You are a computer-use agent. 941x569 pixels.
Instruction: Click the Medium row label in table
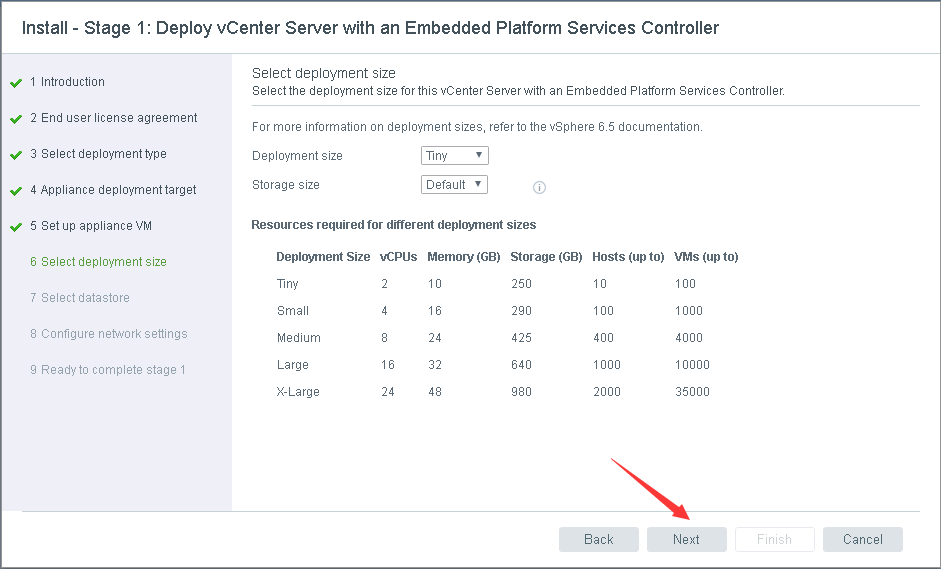tap(299, 338)
